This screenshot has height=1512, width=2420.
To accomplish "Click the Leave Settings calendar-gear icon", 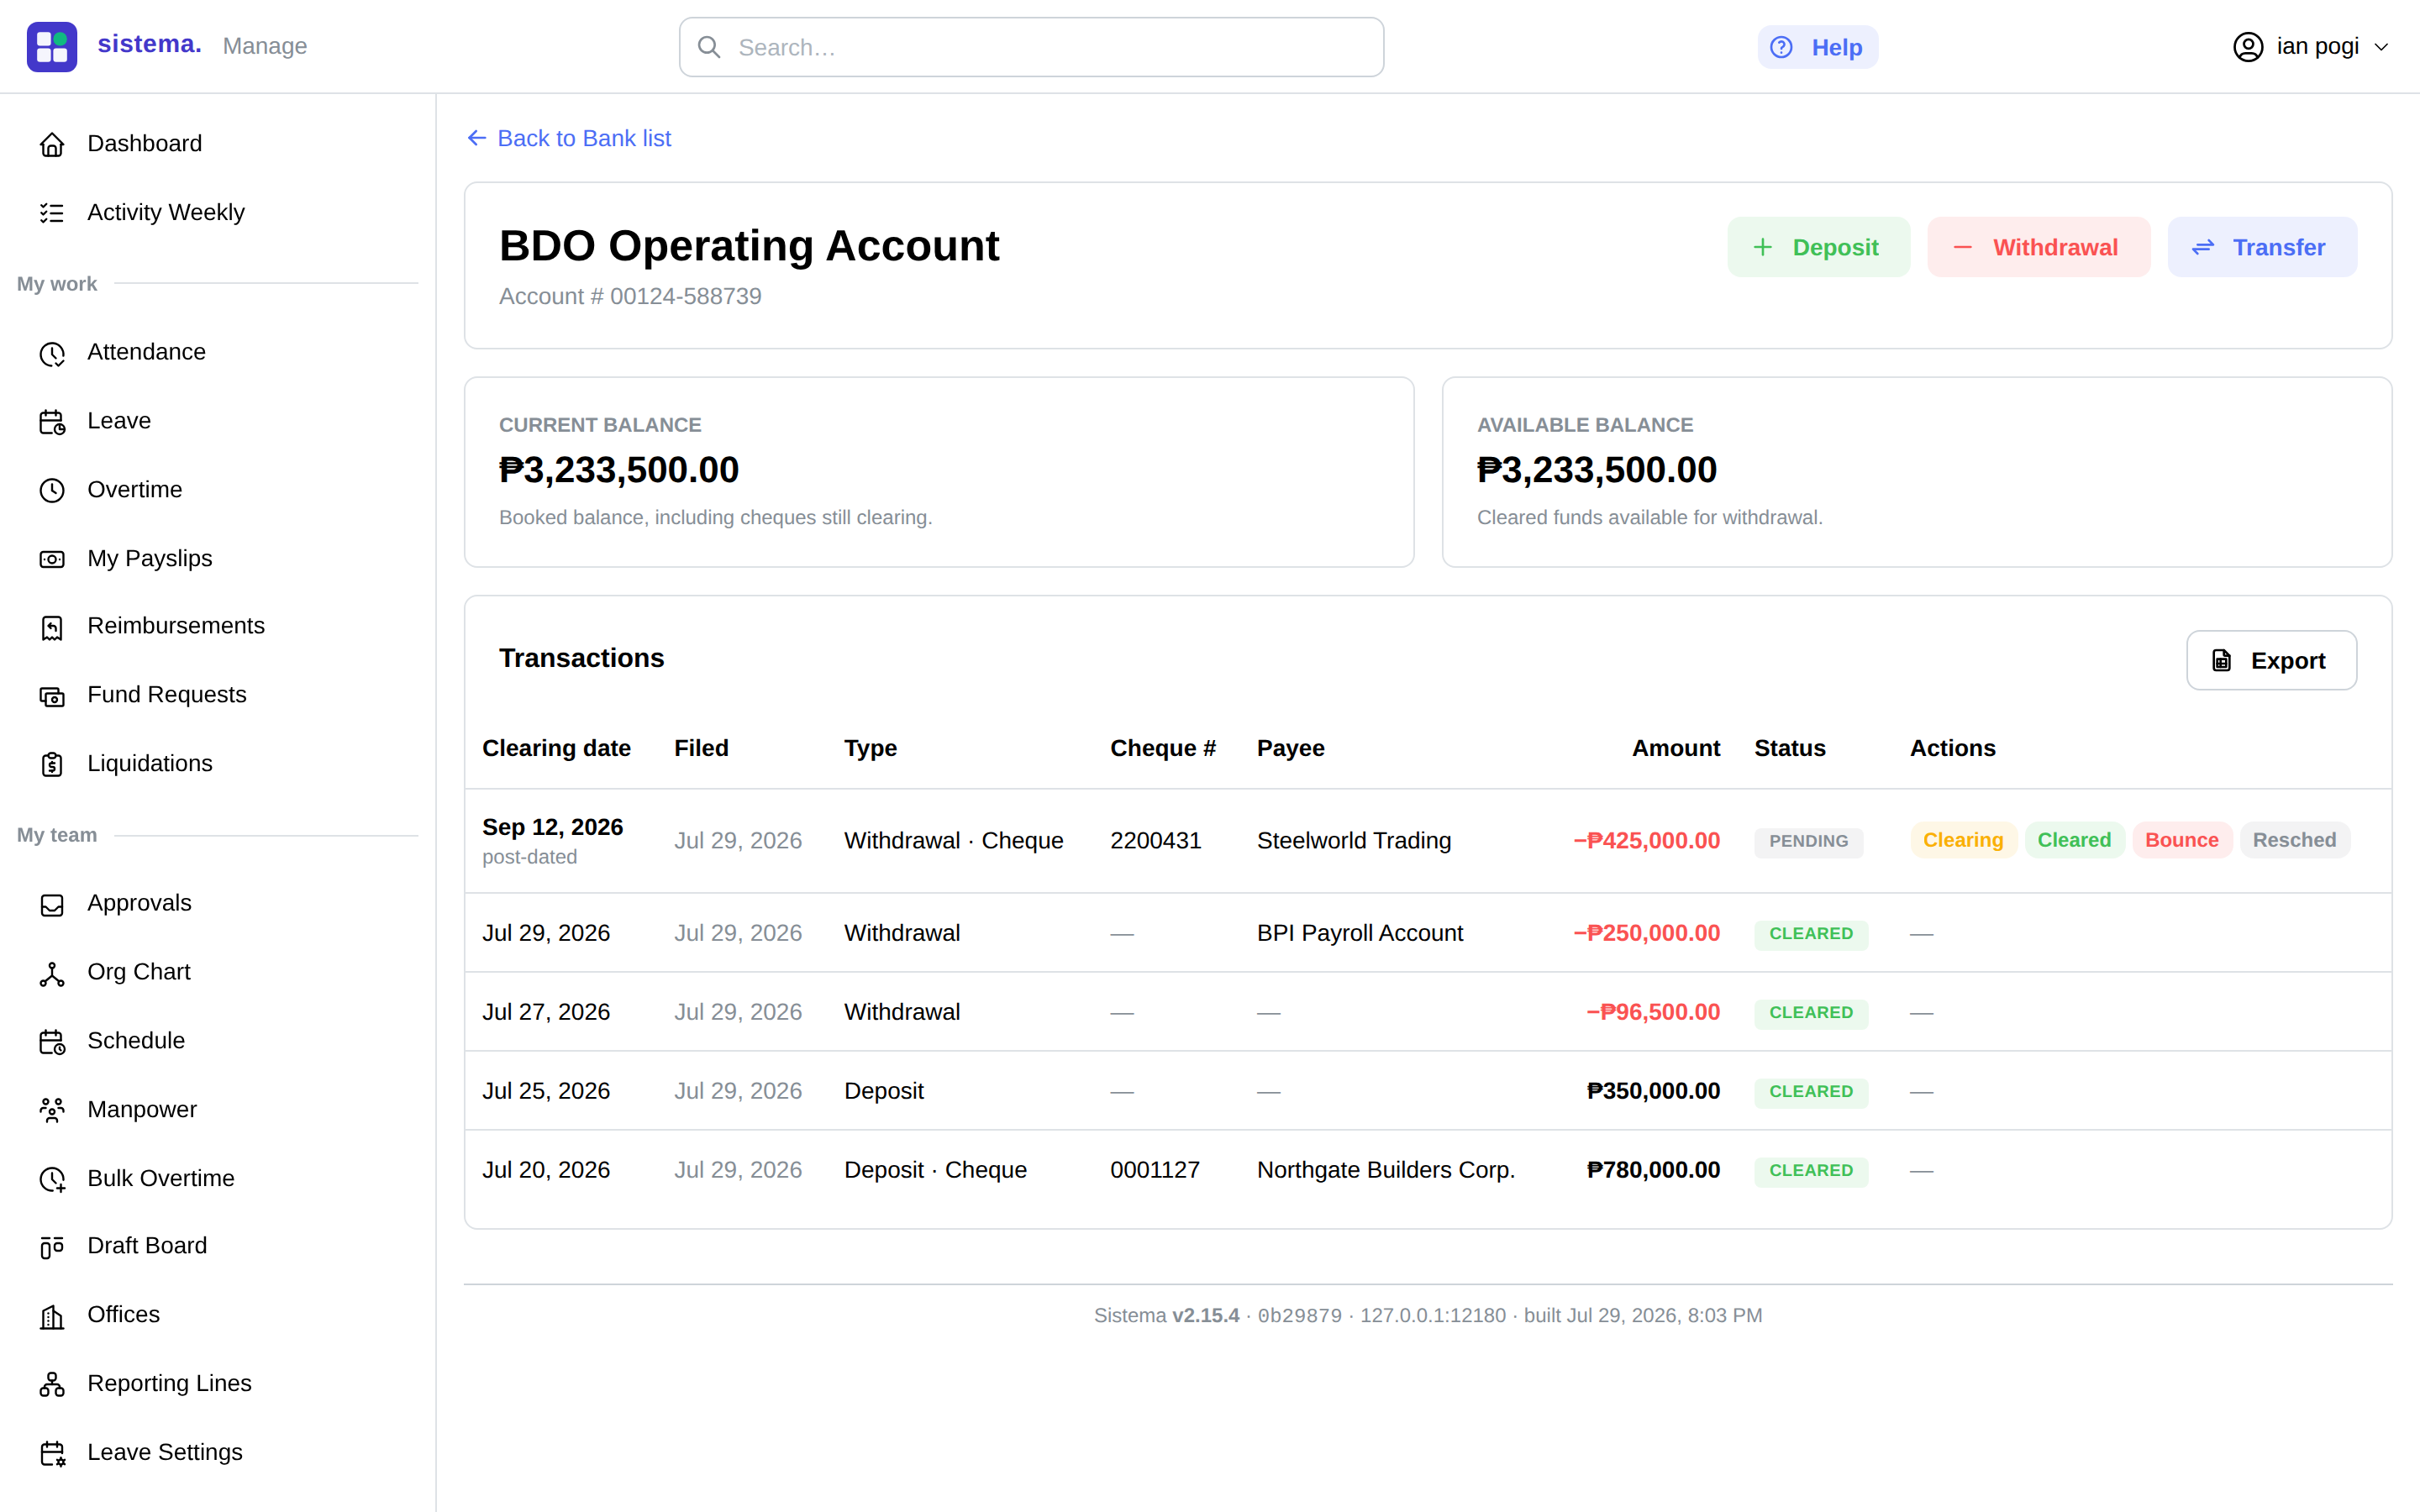I will point(52,1453).
